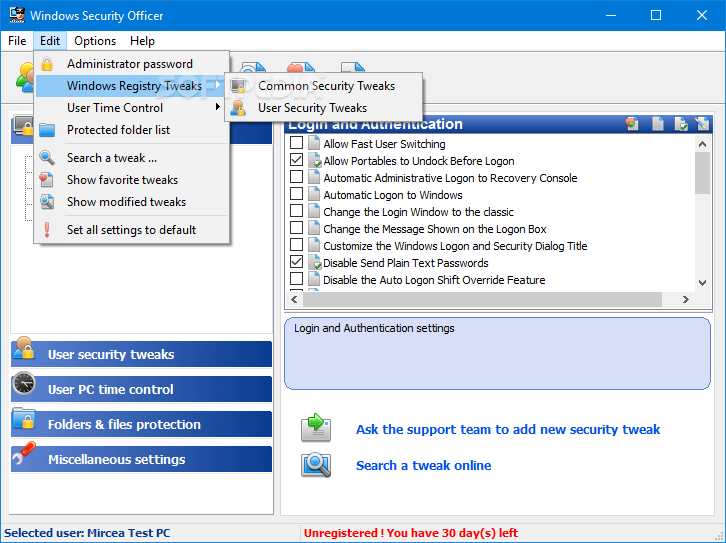This screenshot has height=543, width=726.
Task: Click the document with green checkmark header icon
Action: pos(681,124)
